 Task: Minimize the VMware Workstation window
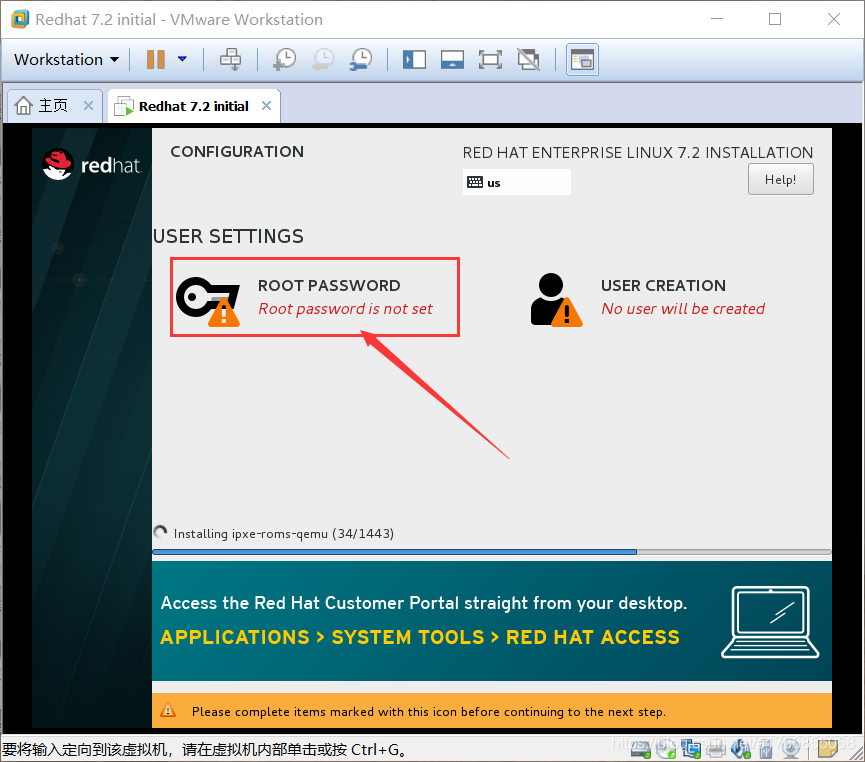[x=717, y=19]
